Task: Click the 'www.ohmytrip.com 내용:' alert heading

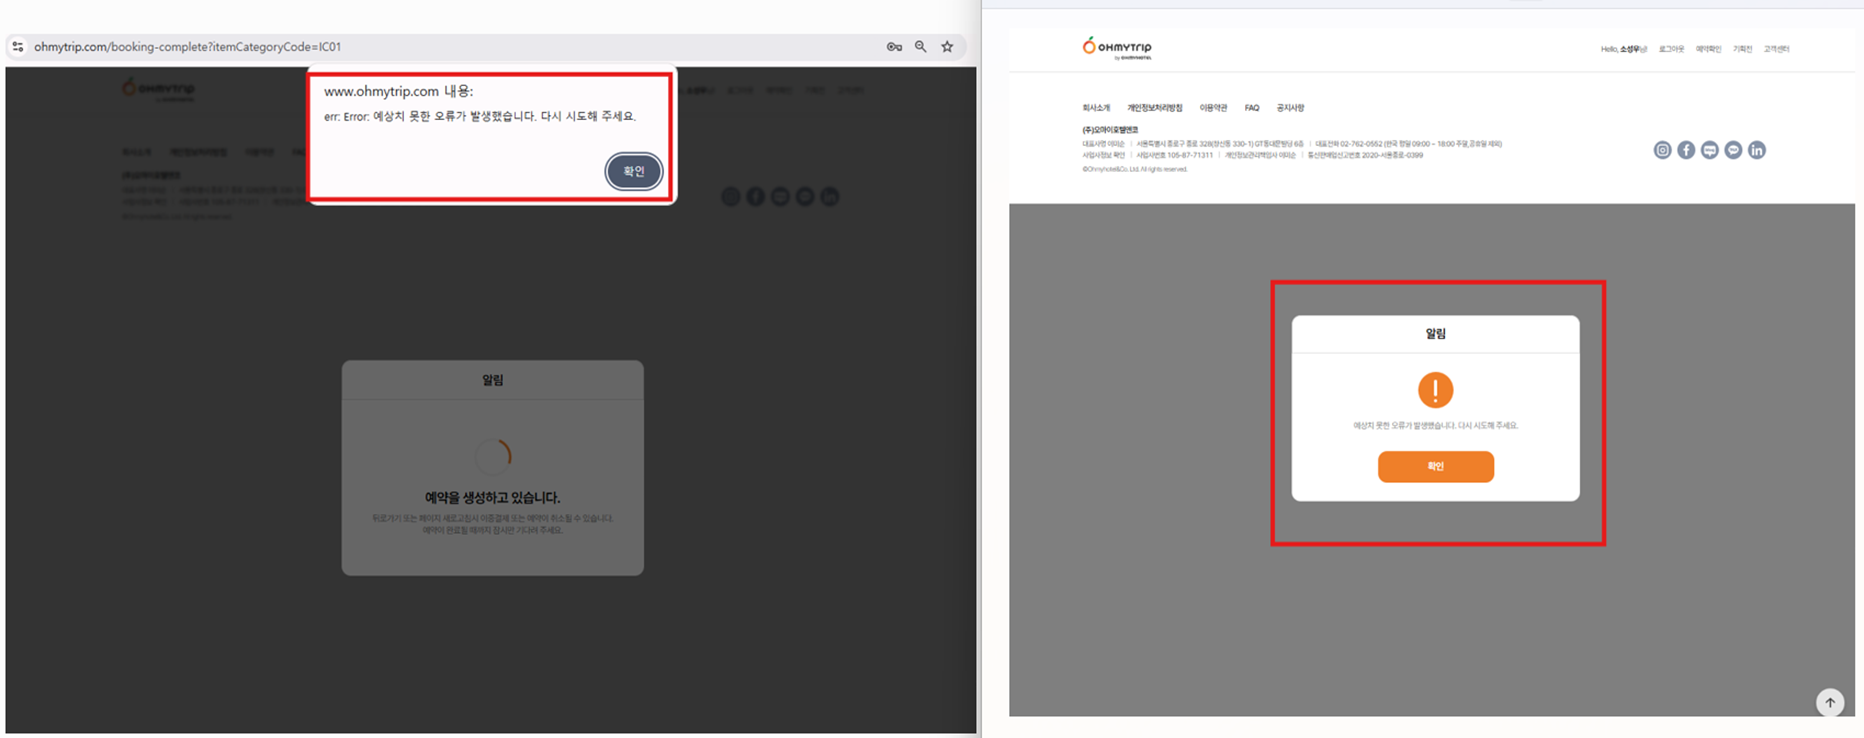Action: tap(398, 91)
